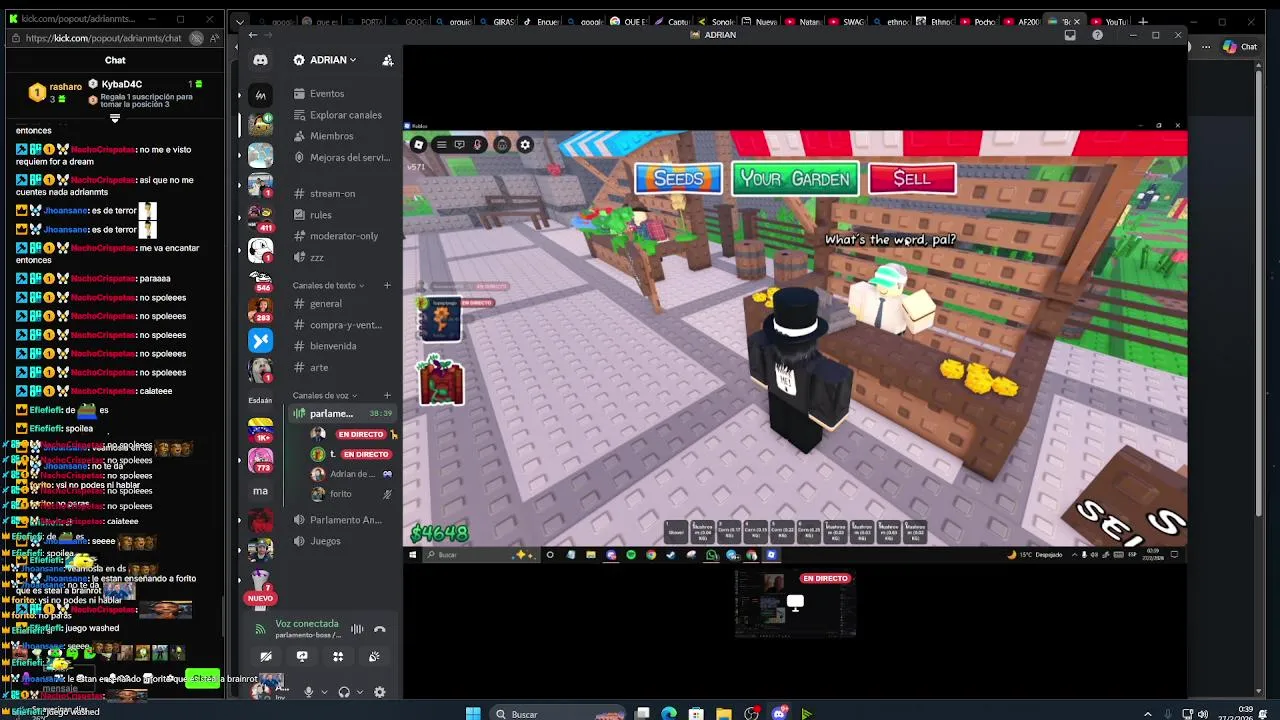Open headphone output options chevron
The height and width of the screenshot is (720, 1280).
pos(359,692)
